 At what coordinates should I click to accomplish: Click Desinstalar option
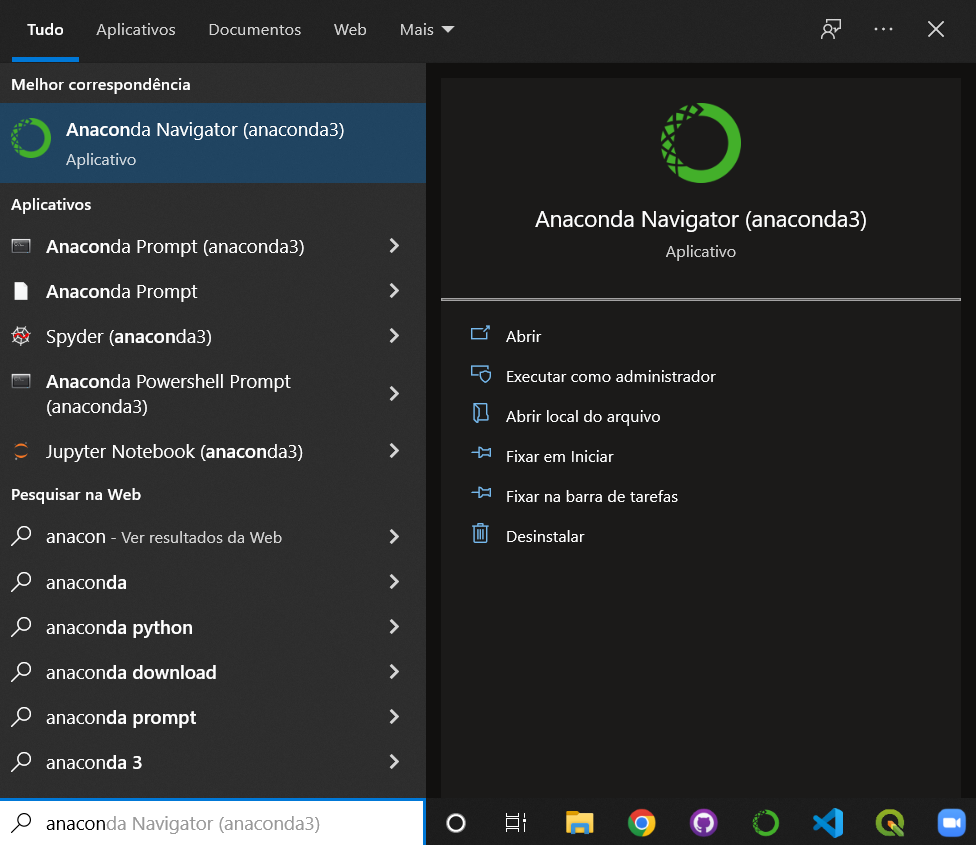pos(545,536)
